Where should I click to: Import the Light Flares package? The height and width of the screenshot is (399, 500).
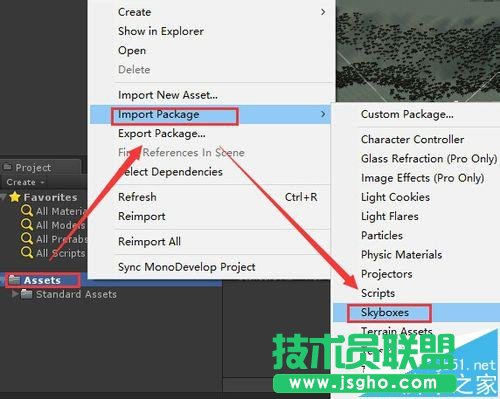[x=417, y=216]
